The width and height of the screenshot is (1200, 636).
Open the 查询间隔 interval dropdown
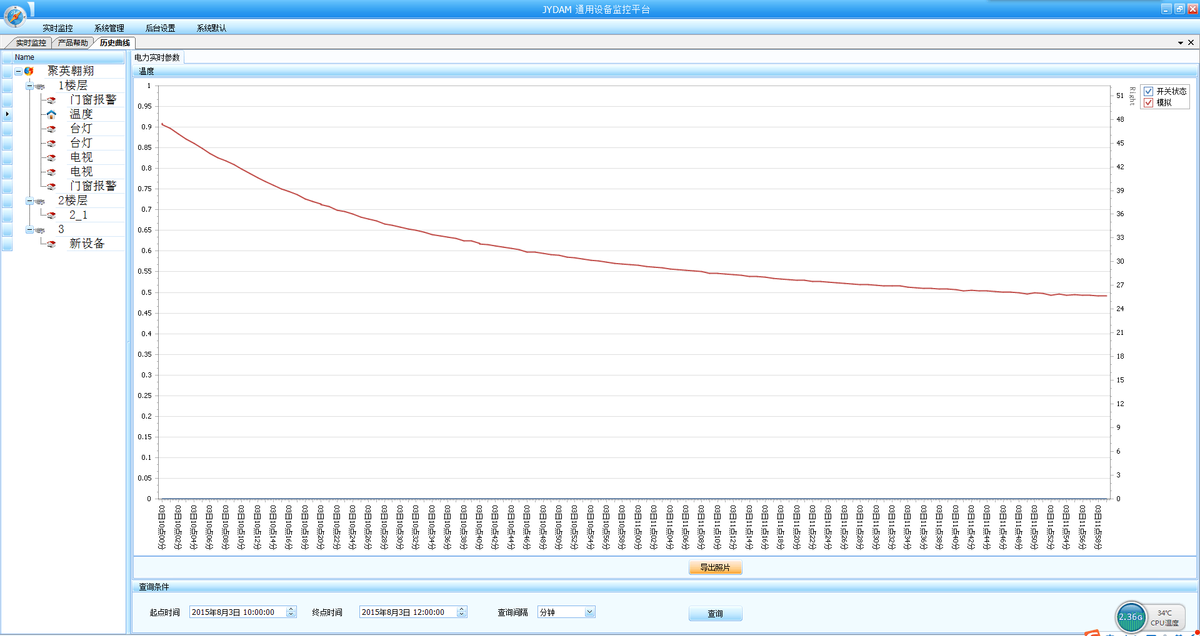click(589, 612)
